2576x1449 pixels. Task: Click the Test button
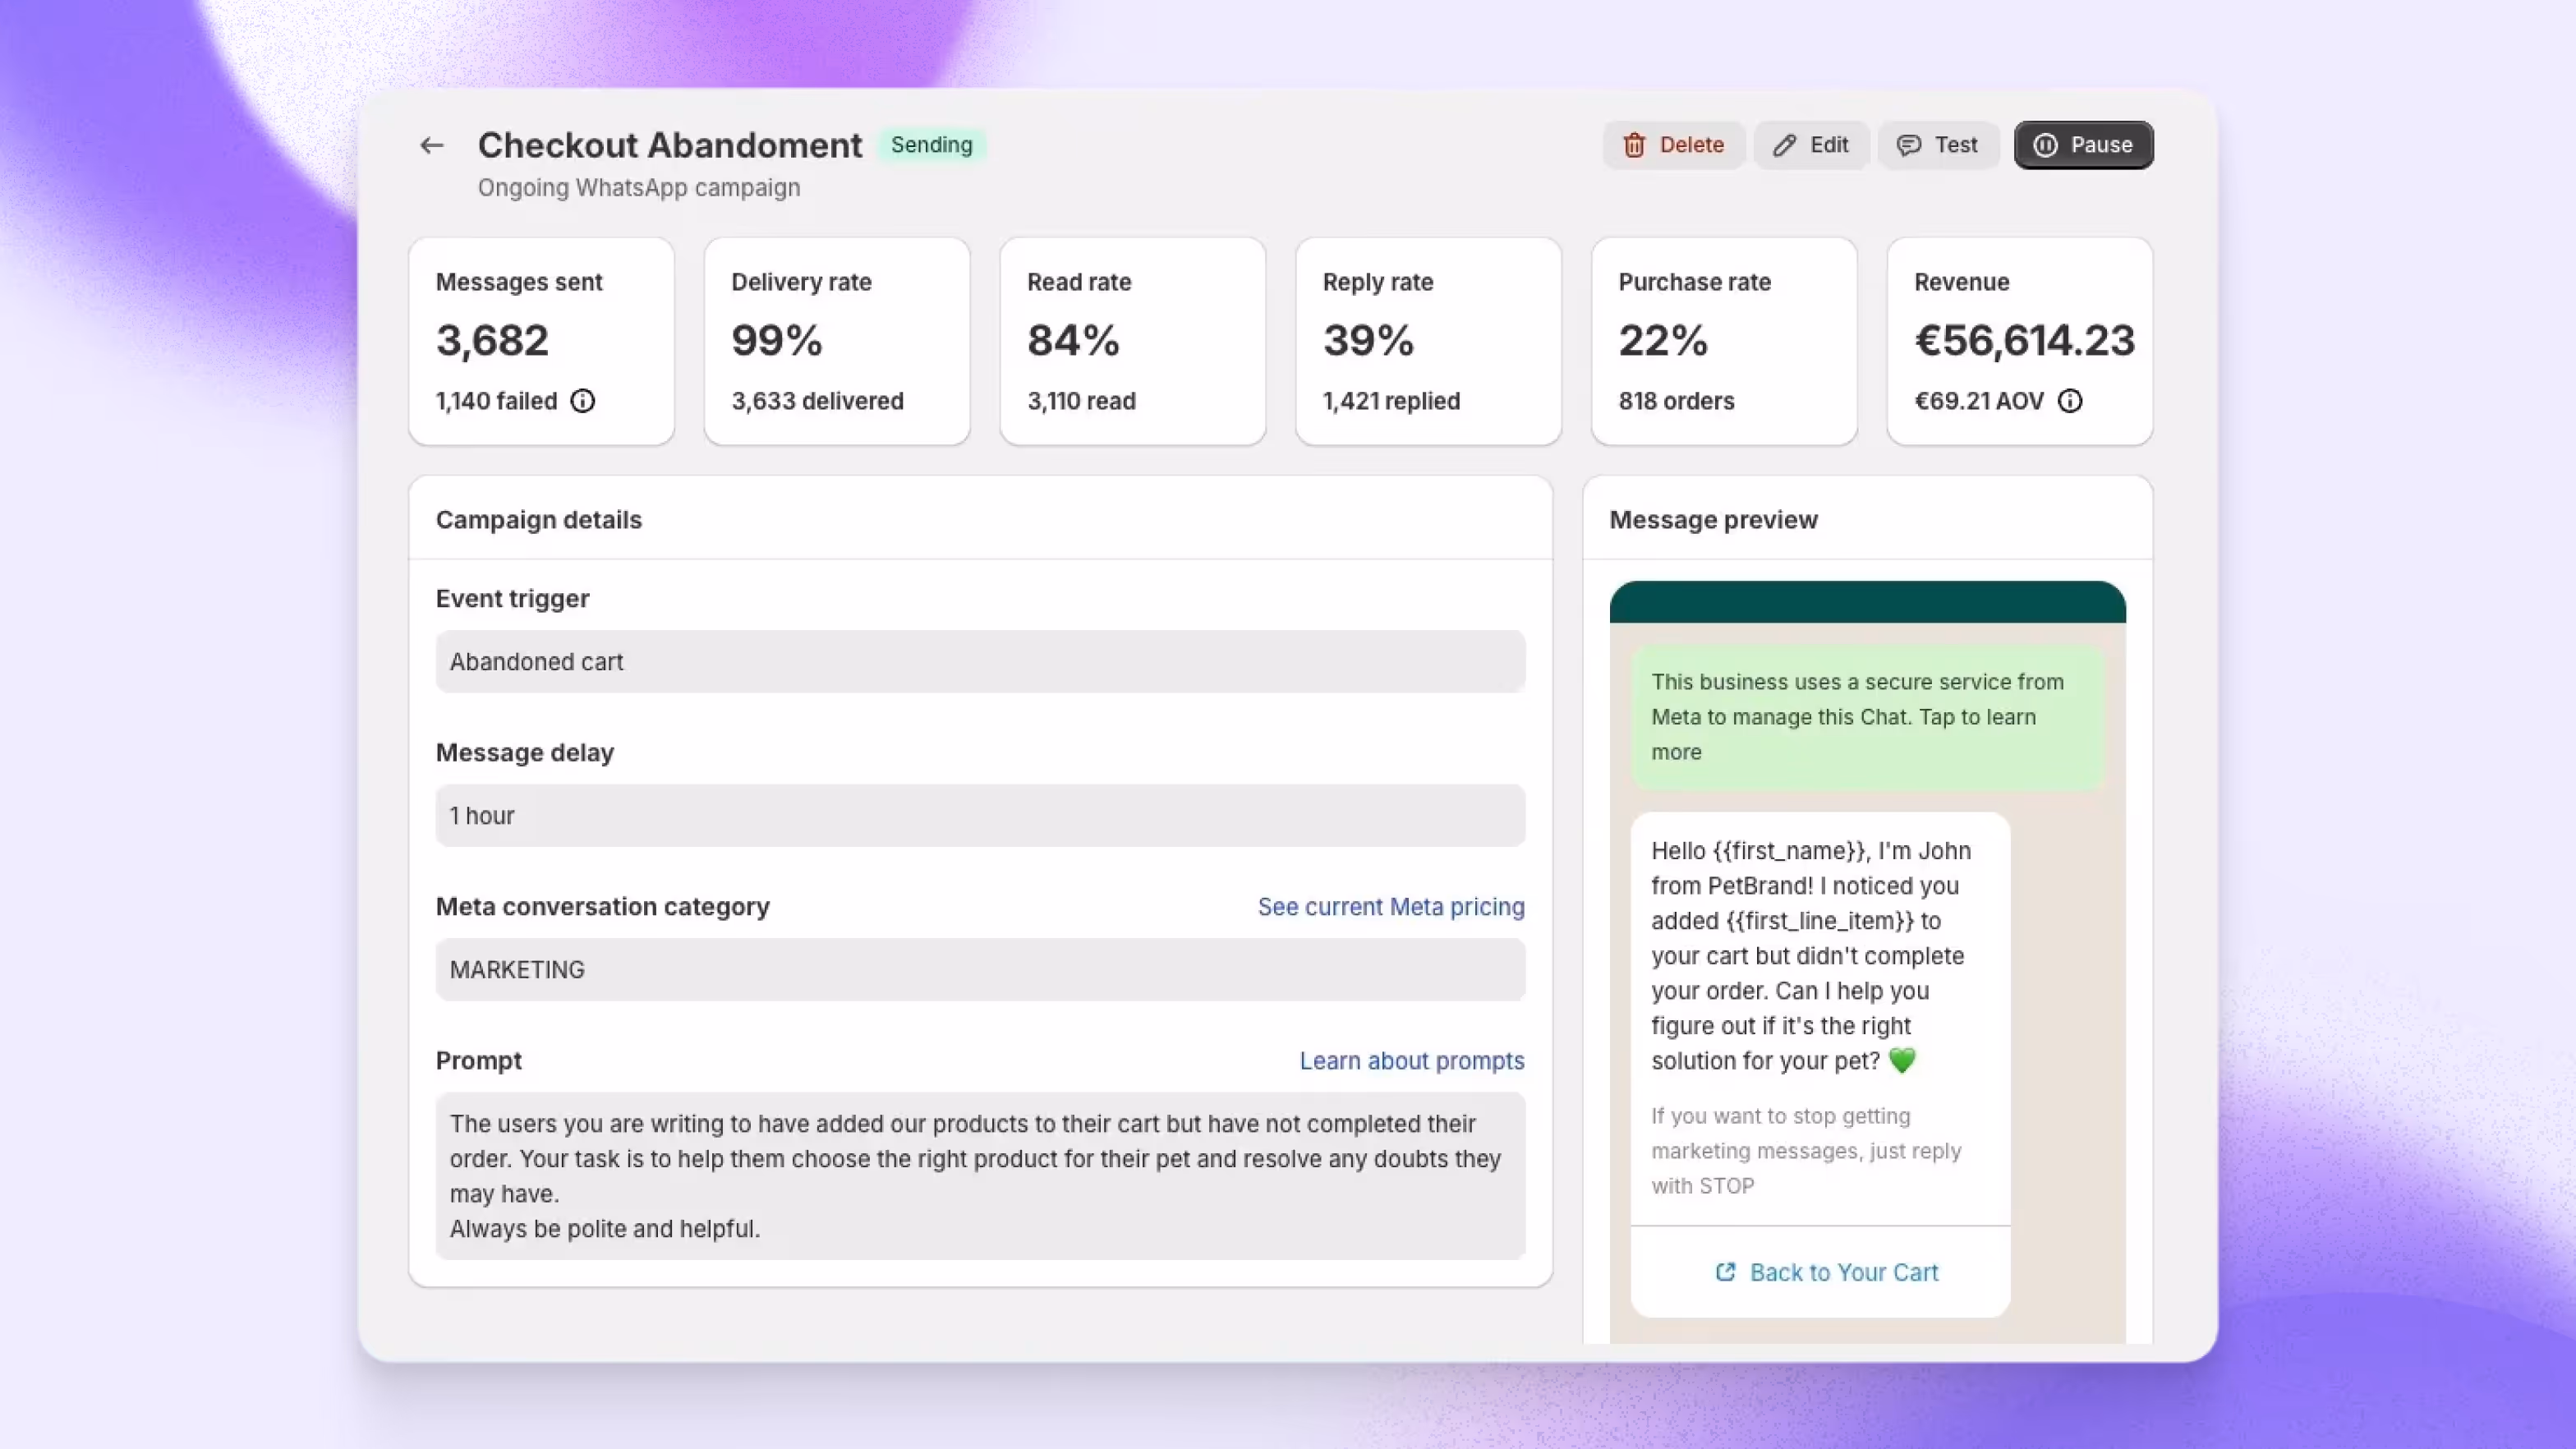[1937, 145]
